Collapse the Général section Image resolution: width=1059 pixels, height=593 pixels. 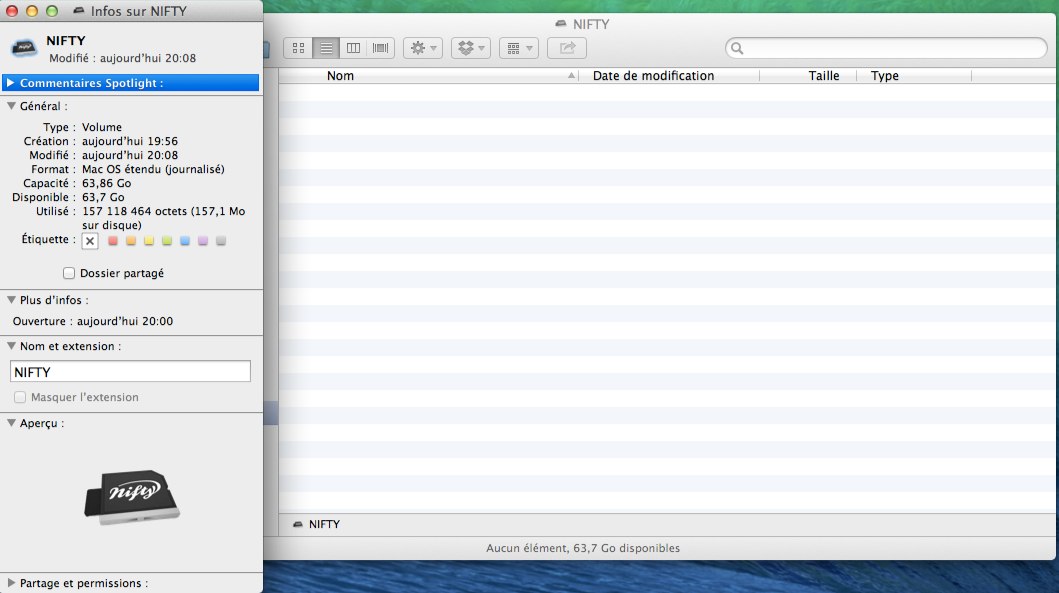pos(11,106)
